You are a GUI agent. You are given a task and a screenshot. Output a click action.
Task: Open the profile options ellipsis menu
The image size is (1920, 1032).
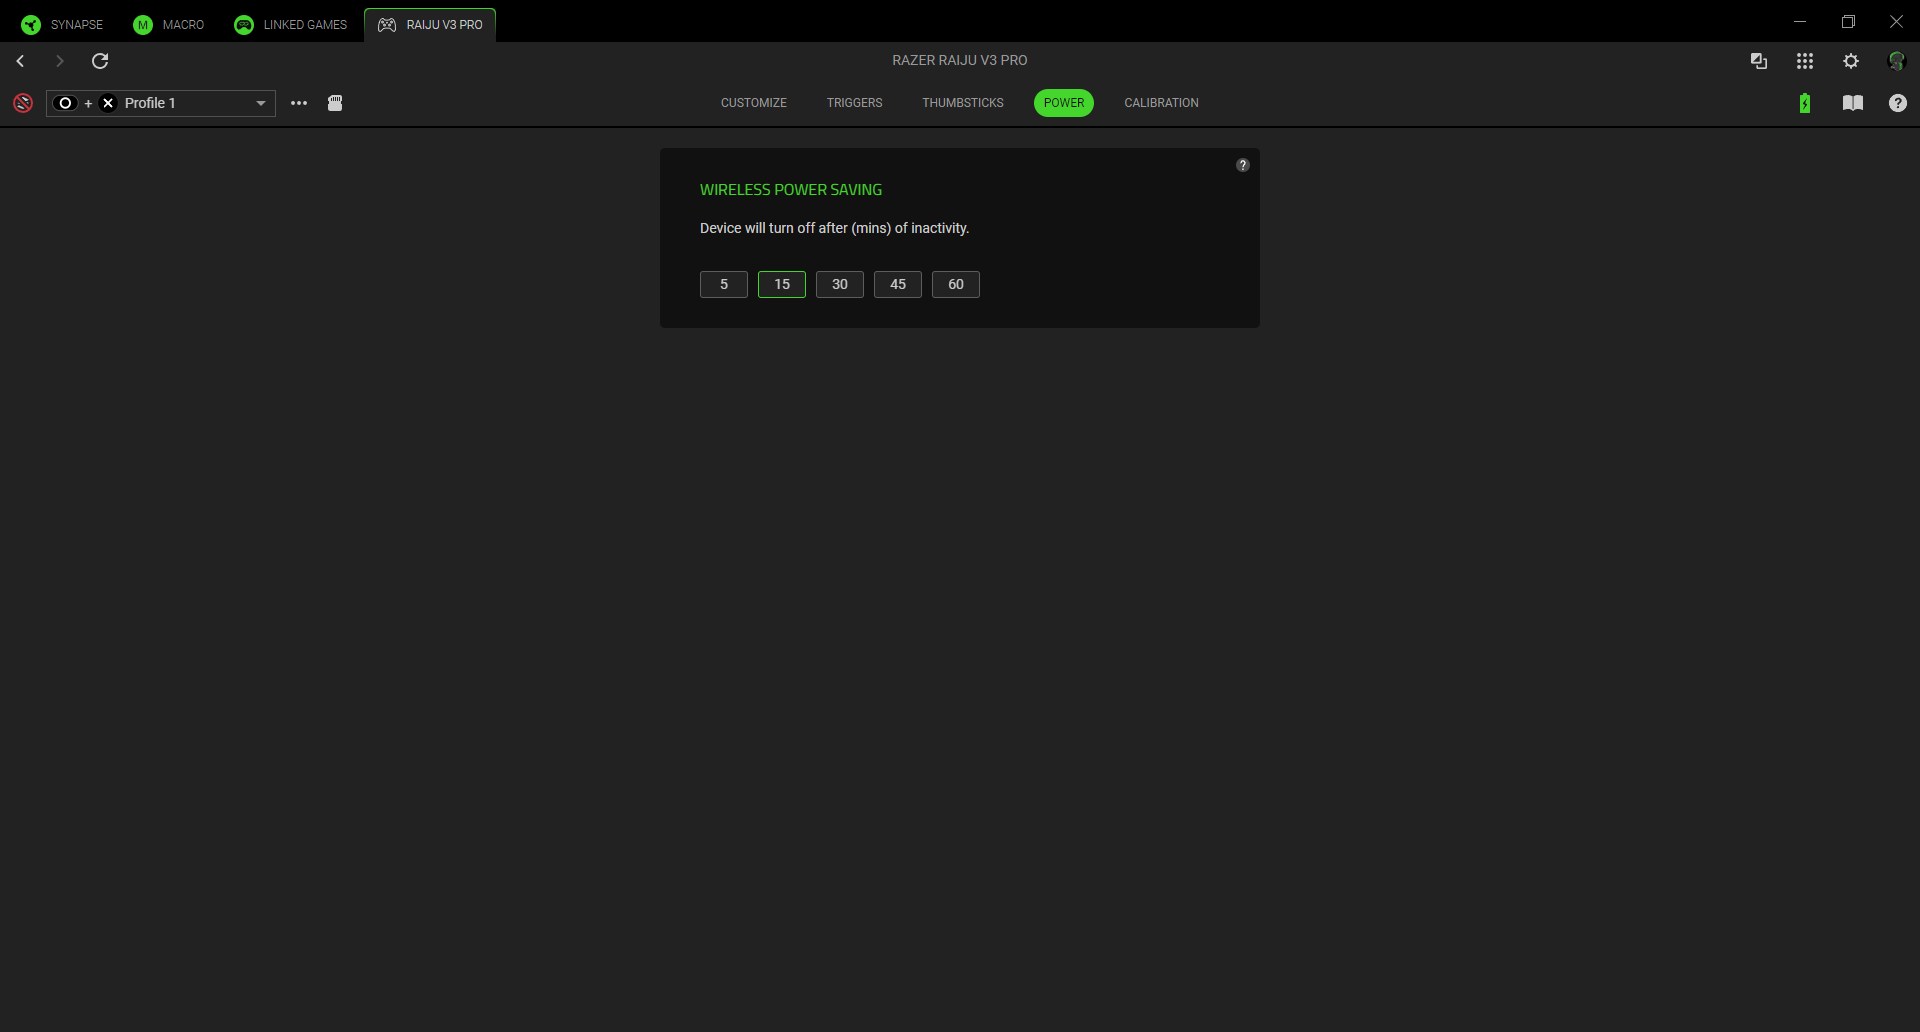click(x=298, y=103)
